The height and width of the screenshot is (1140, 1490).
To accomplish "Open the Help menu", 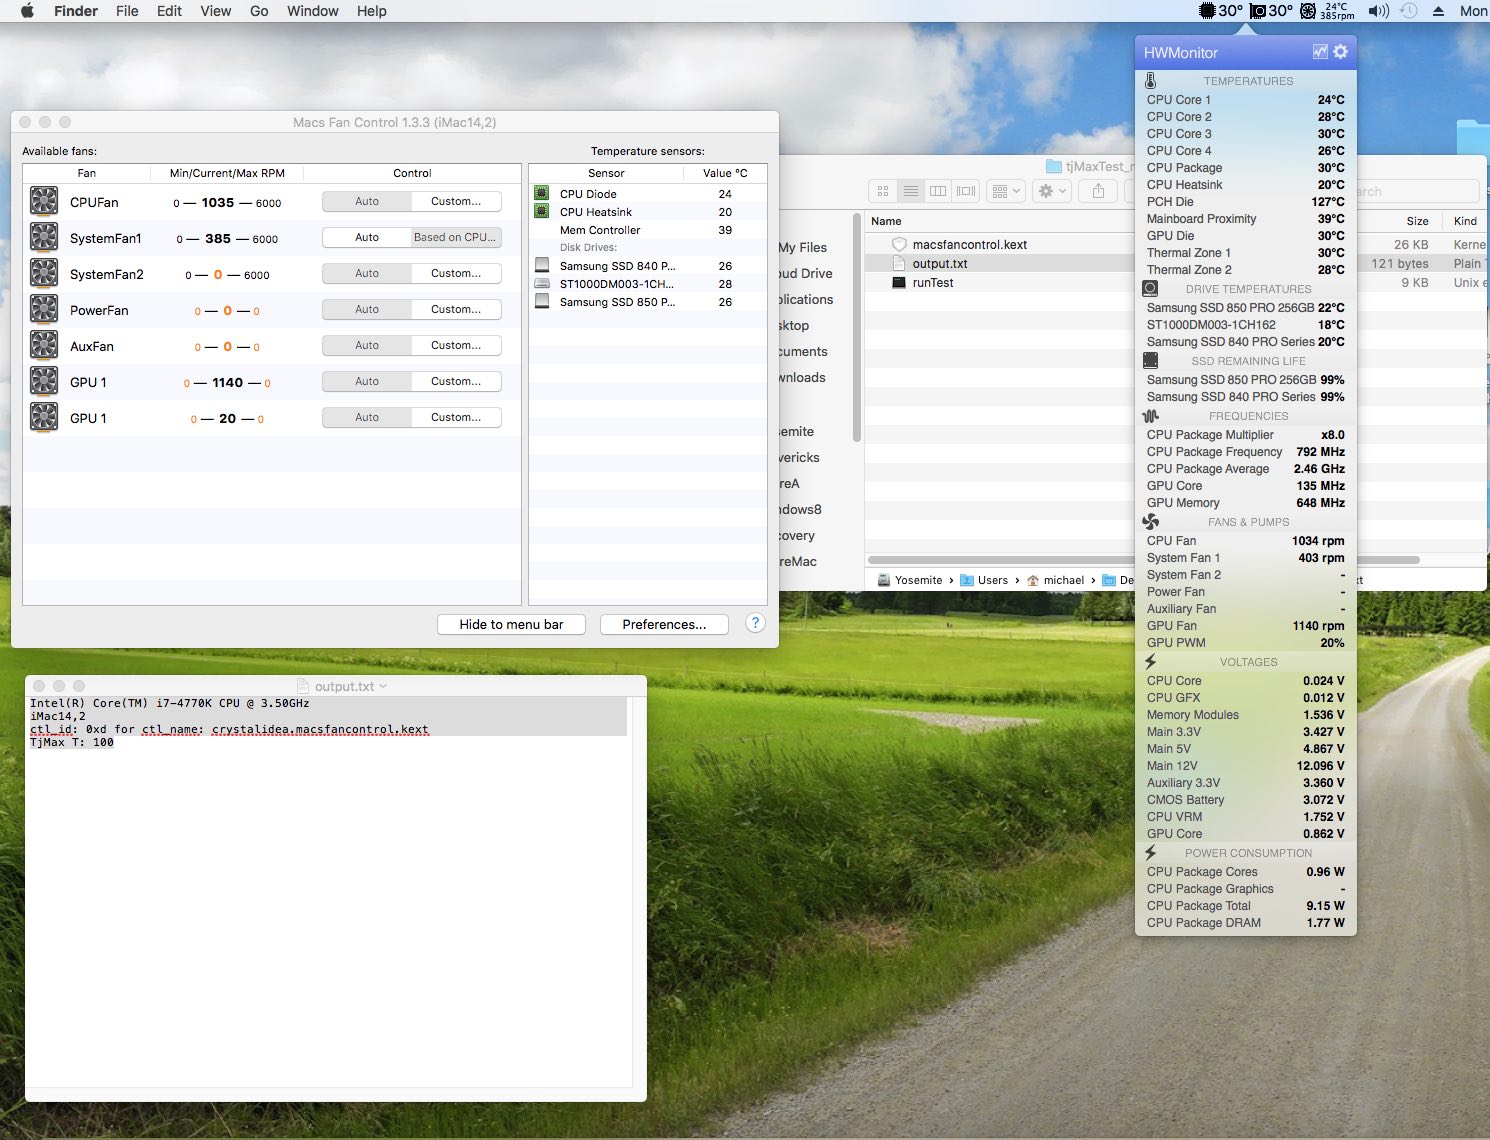I will click(x=372, y=11).
